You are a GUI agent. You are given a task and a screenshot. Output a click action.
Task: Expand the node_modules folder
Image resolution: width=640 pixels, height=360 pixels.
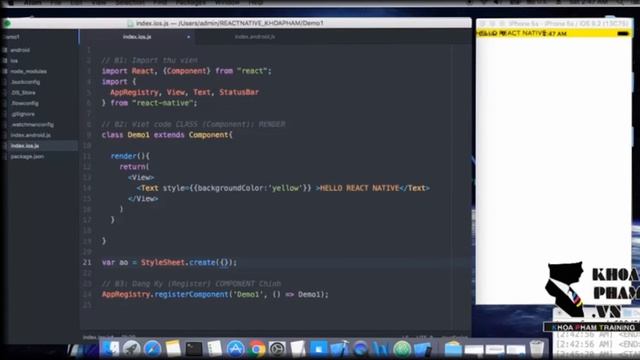28,71
